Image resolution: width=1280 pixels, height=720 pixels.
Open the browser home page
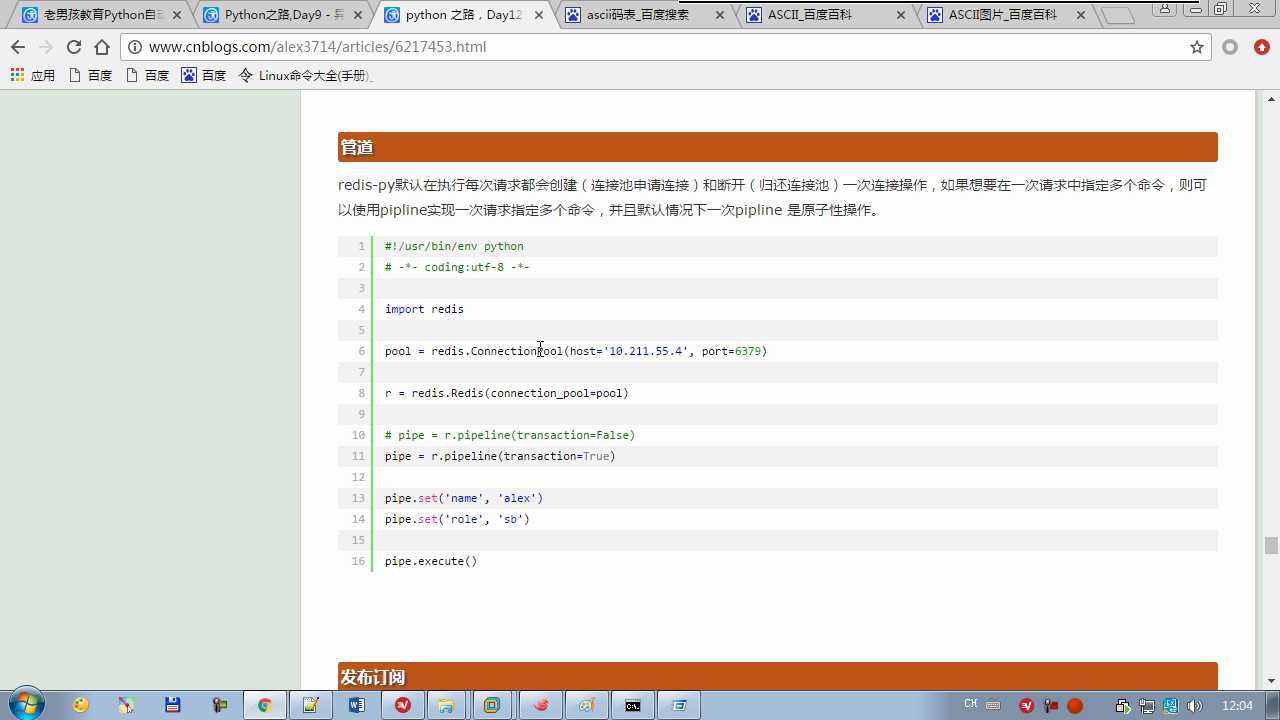pos(102,47)
